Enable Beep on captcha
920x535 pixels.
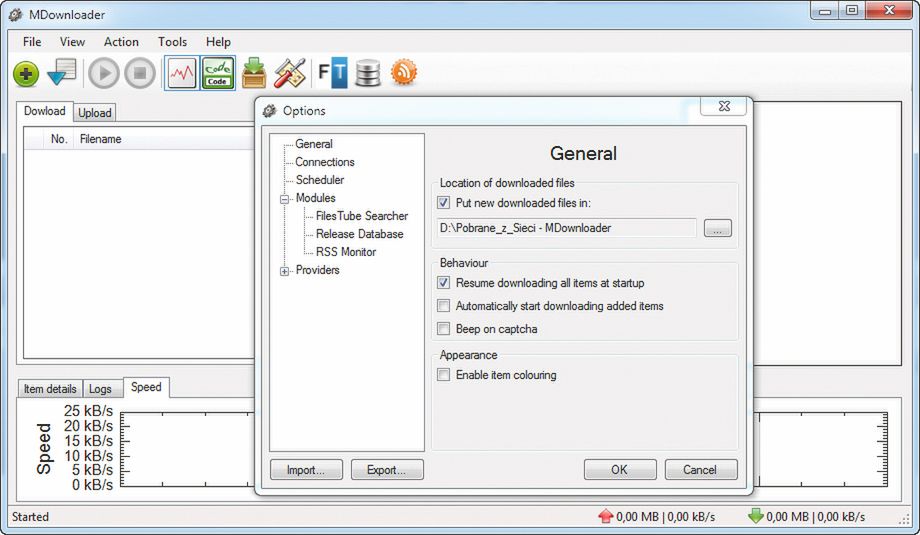[444, 329]
